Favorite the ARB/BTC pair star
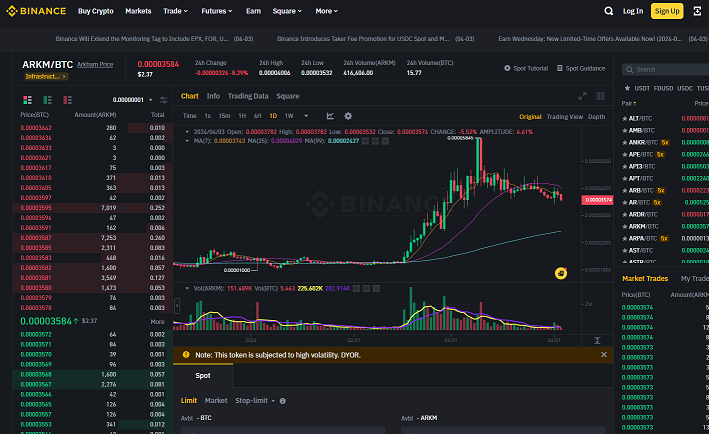This screenshot has height=434, width=709. (x=625, y=190)
